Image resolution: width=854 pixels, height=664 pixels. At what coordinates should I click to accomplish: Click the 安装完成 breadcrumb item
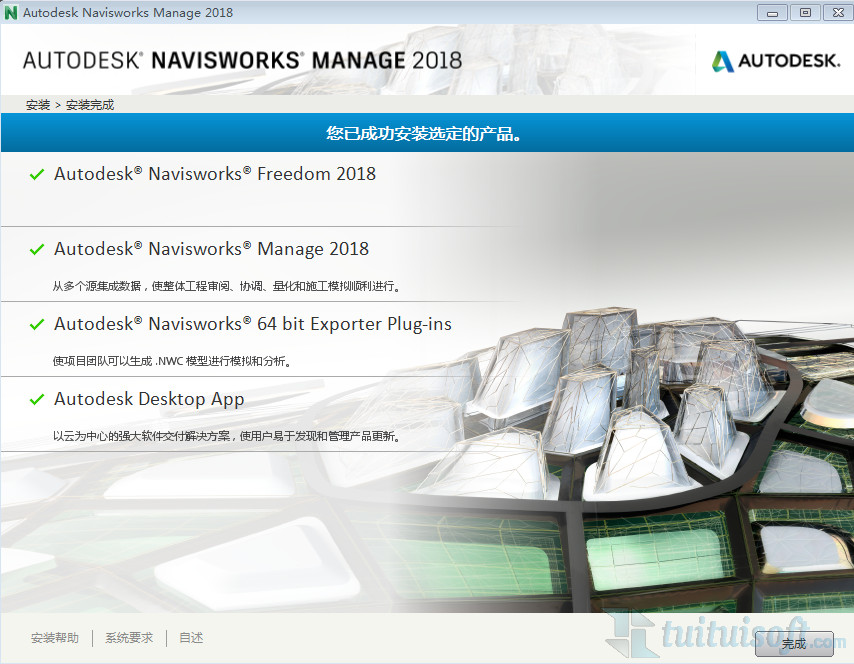(x=90, y=105)
